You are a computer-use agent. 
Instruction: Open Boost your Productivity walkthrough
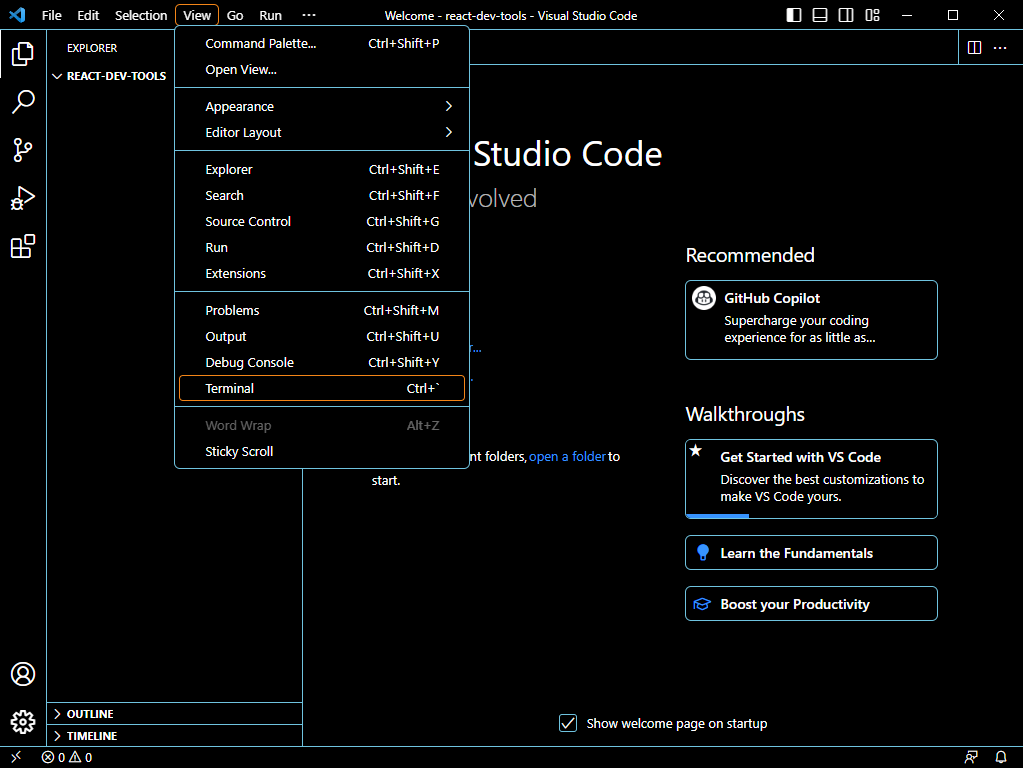[x=811, y=604]
